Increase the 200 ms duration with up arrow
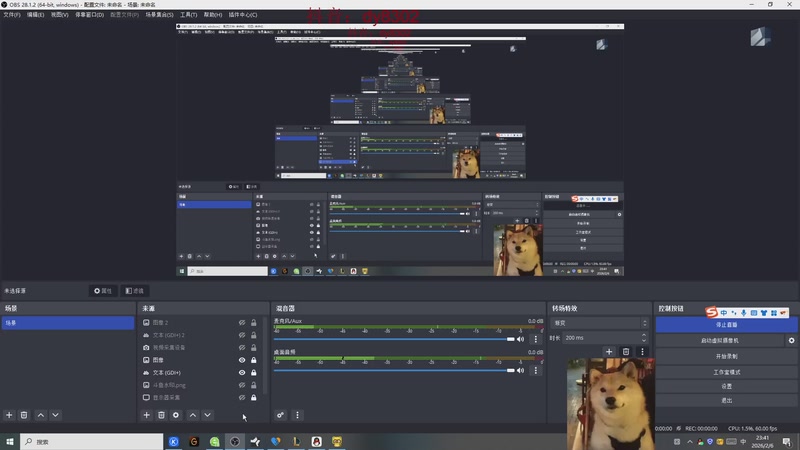This screenshot has width=800, height=450. point(644,335)
